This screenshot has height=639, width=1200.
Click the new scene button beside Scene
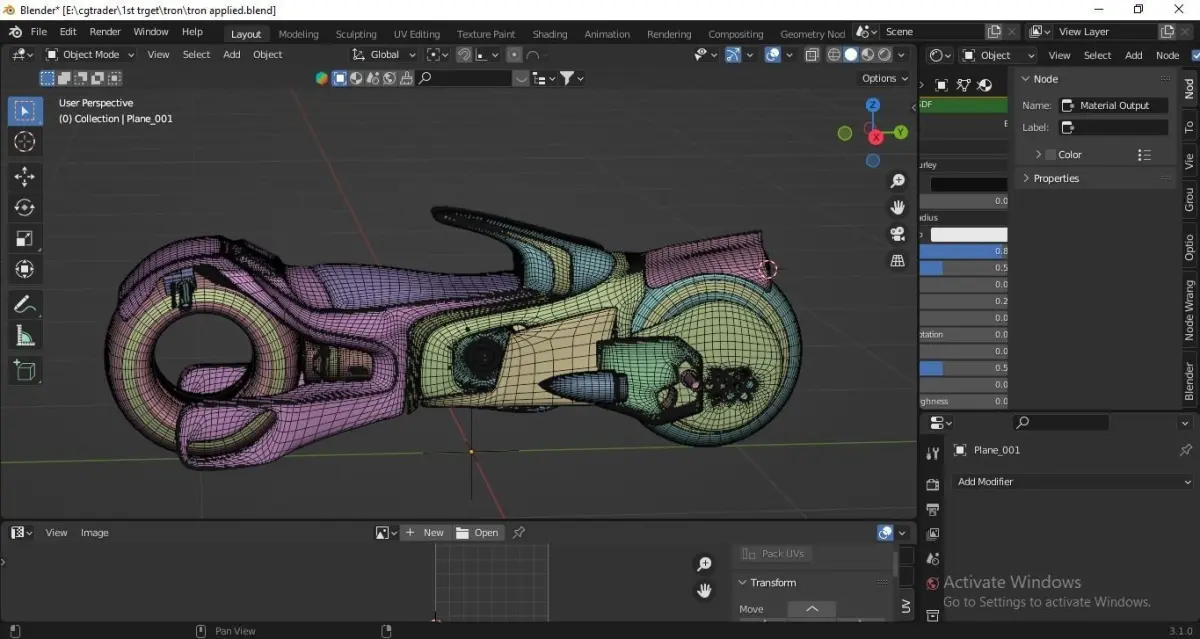click(x=994, y=32)
